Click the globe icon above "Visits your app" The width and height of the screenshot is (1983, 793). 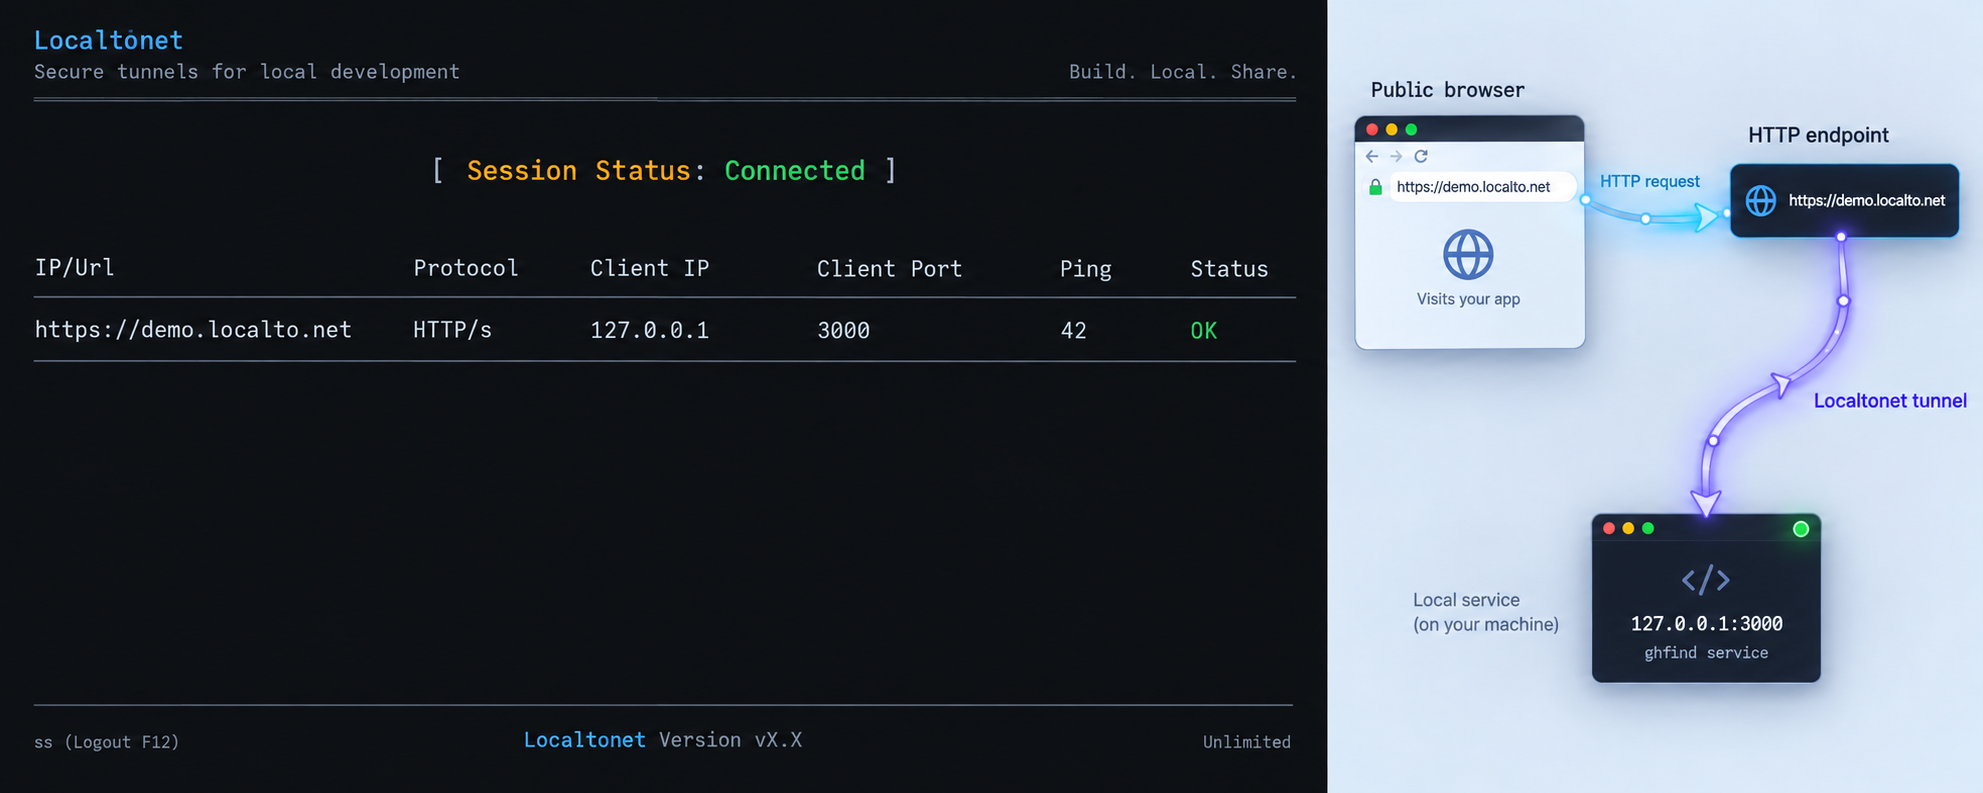[1468, 254]
